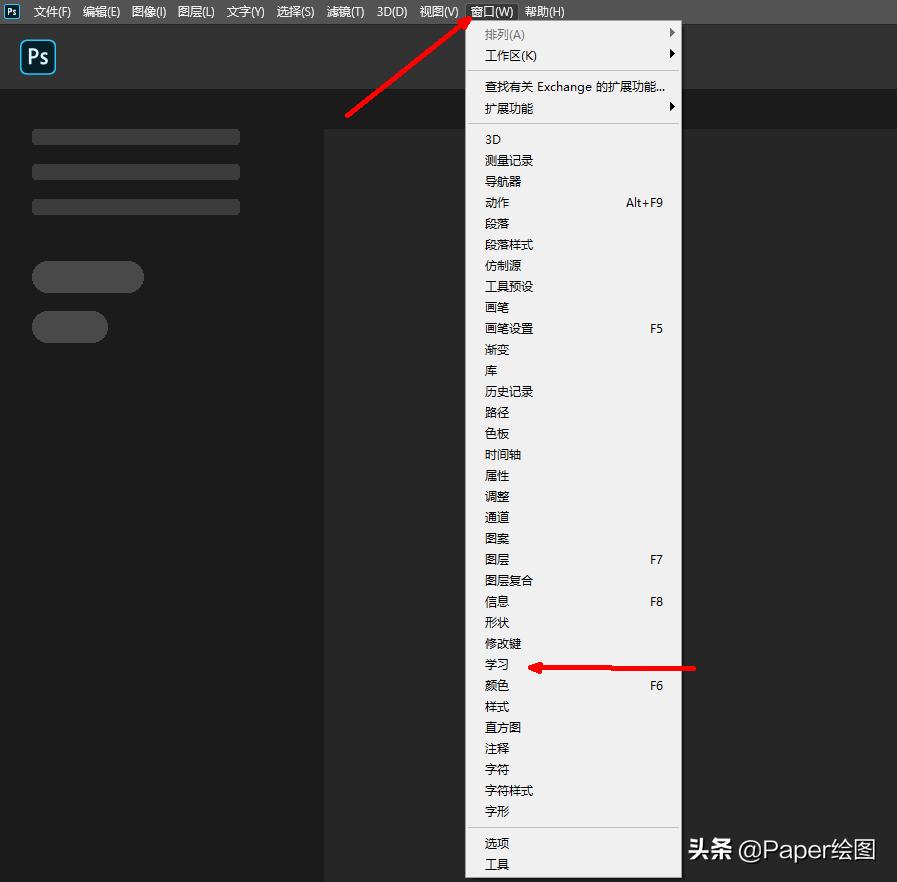Click the Photoshop home icon

[x=37, y=57]
